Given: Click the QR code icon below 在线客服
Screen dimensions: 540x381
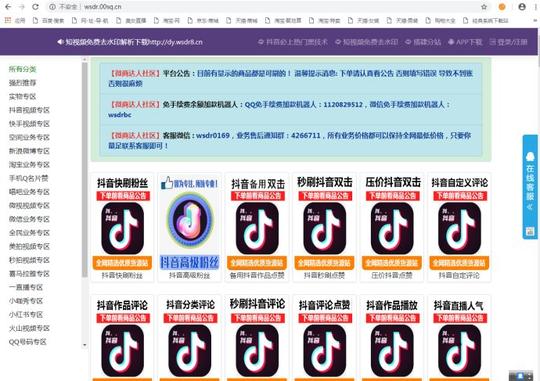Looking at the screenshot, I should 530,231.
